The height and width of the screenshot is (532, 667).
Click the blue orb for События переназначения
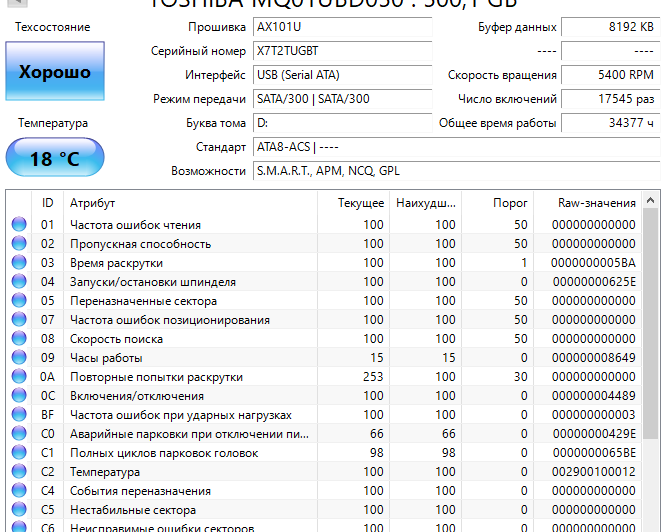click(x=18, y=491)
